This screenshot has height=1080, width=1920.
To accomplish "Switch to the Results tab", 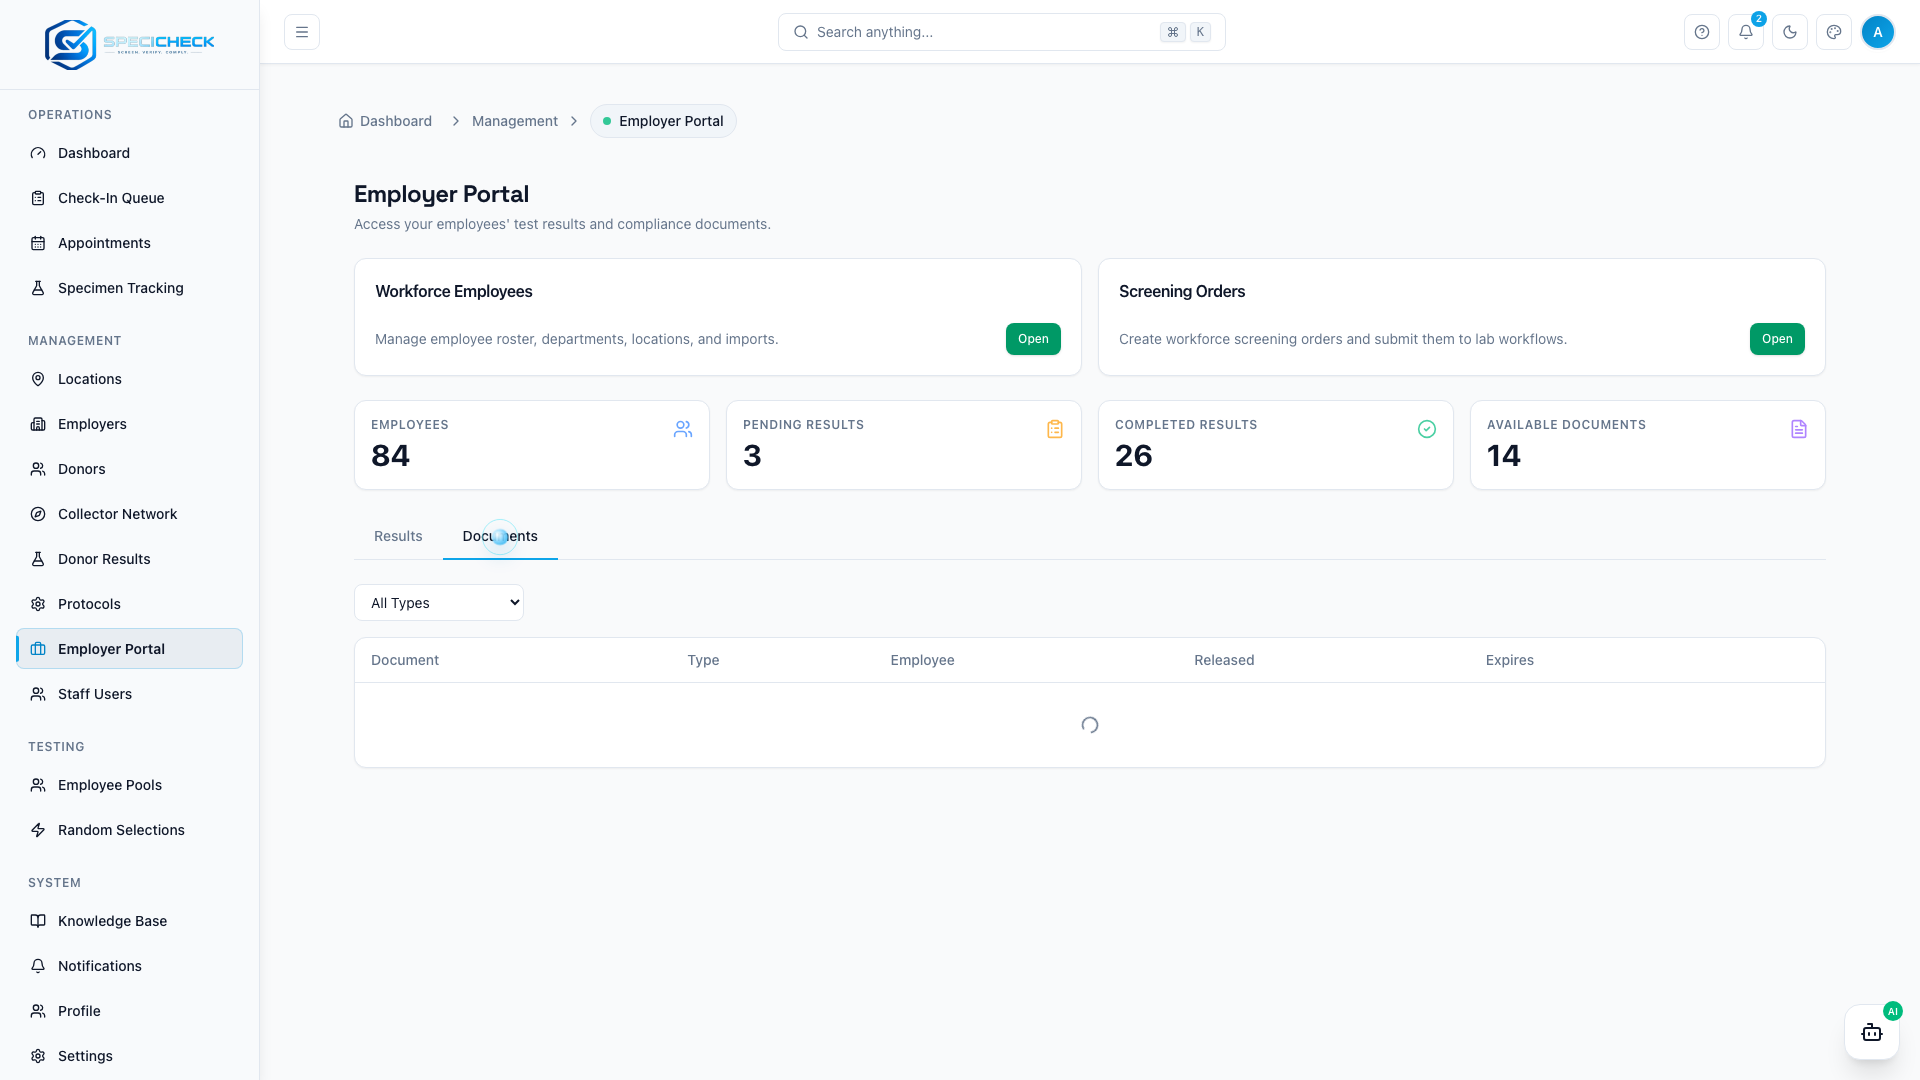I will coord(398,536).
